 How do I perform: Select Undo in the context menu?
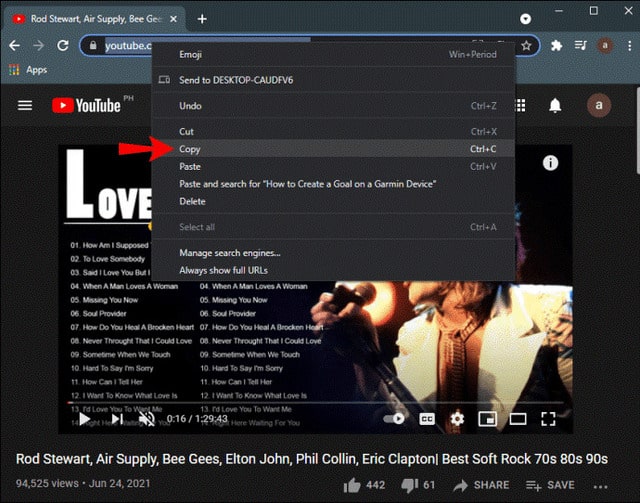333,106
